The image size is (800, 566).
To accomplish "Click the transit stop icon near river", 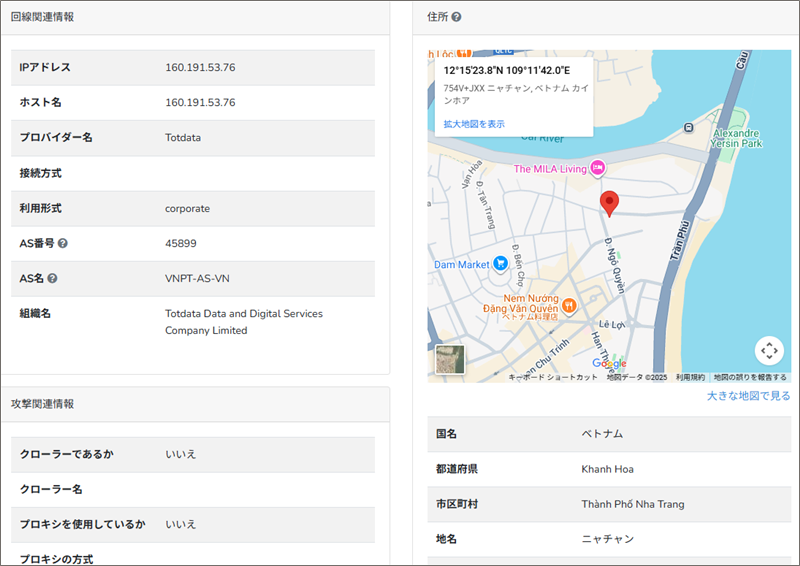I will point(689,127).
